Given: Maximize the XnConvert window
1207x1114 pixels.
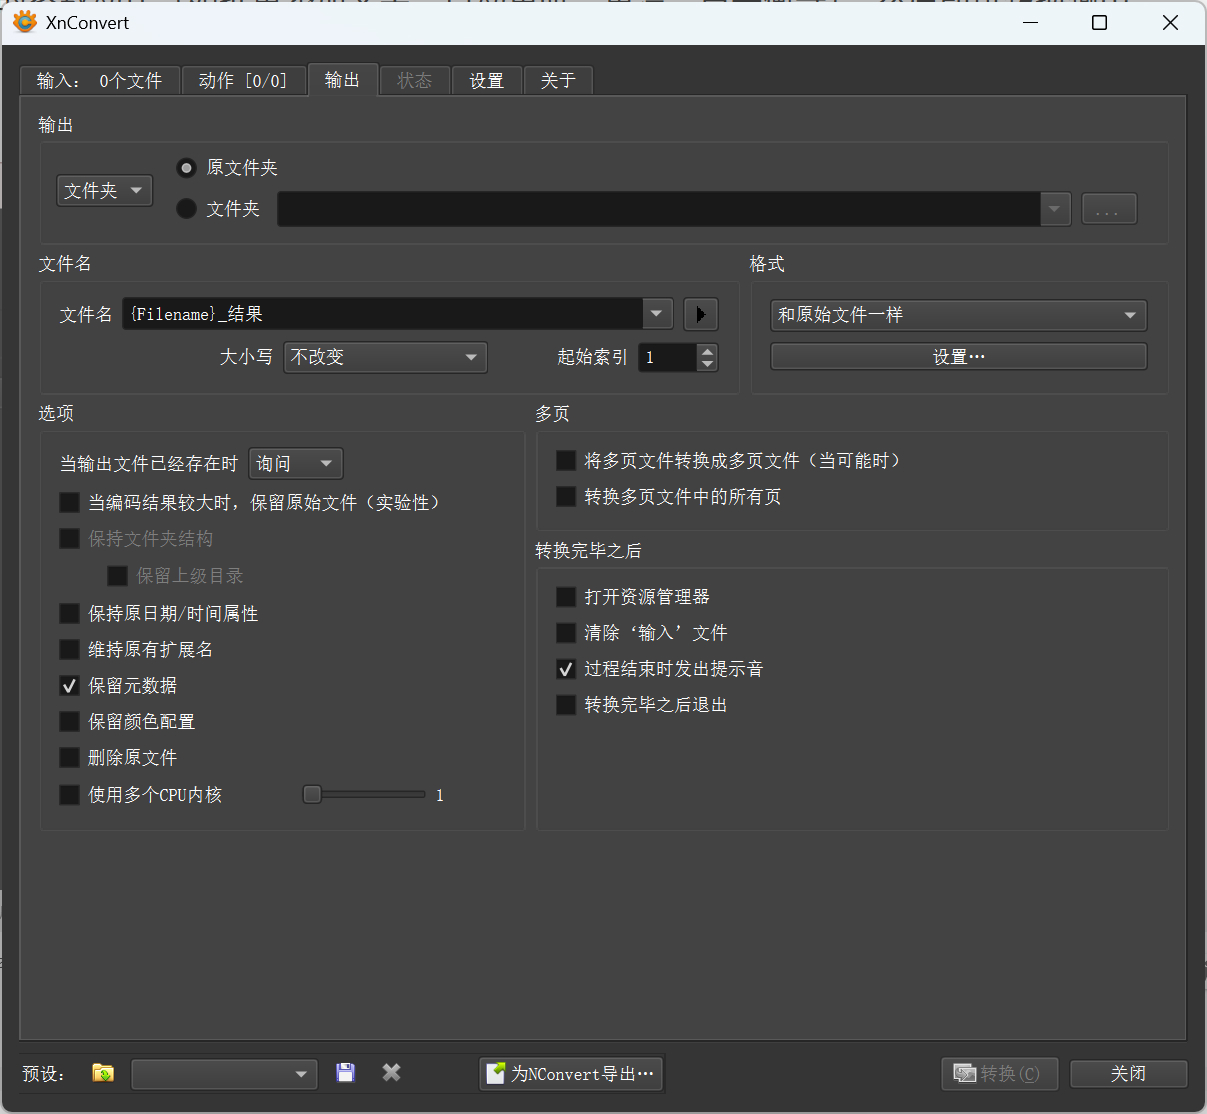Looking at the screenshot, I should (1099, 22).
